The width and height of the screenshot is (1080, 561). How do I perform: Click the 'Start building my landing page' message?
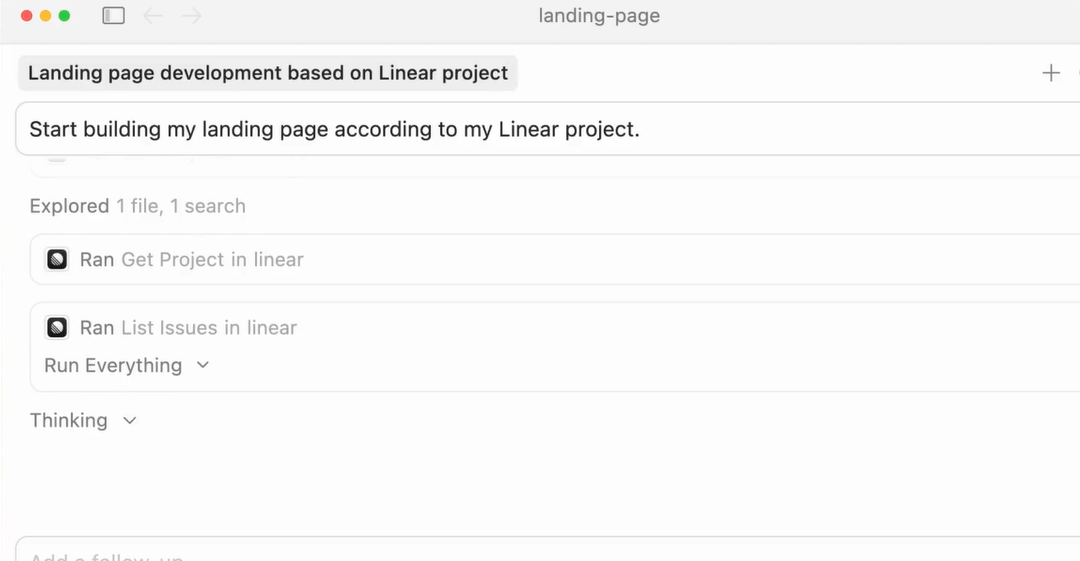[x=334, y=129]
